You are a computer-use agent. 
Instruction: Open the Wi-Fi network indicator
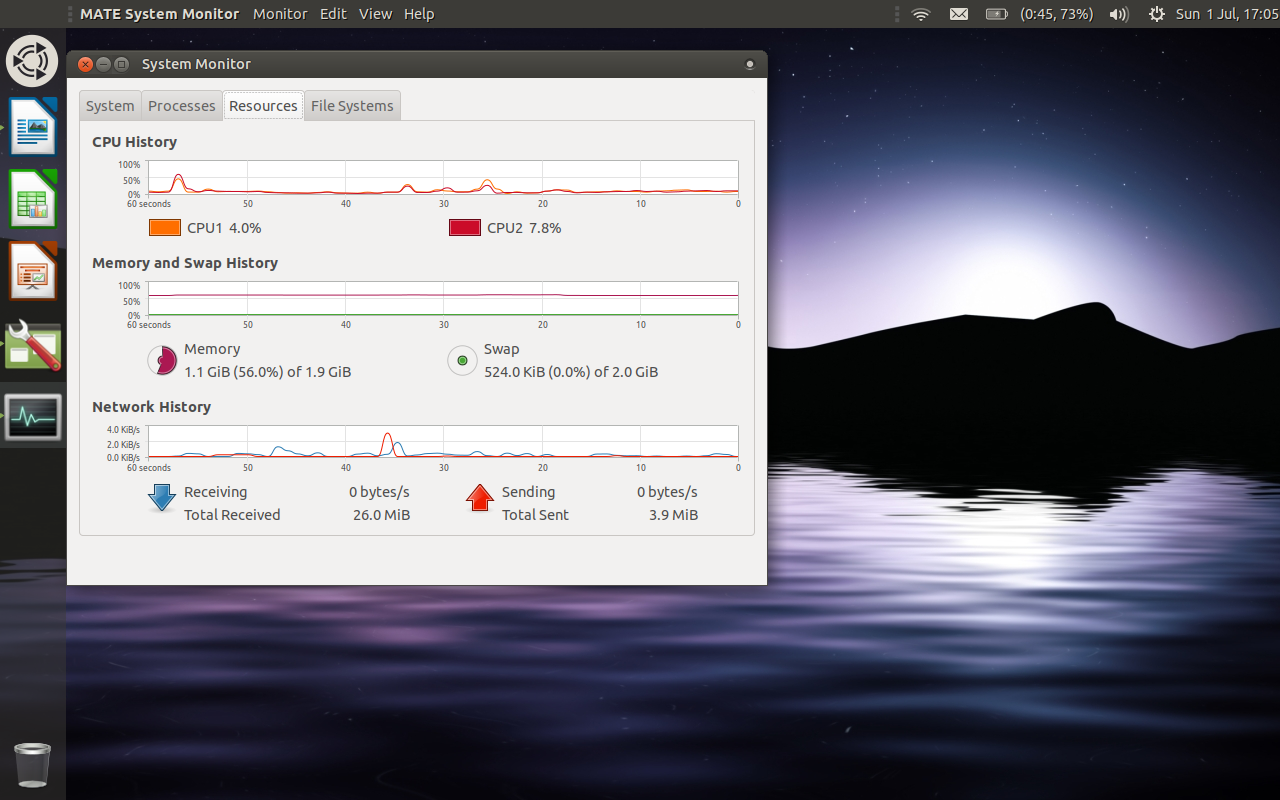pos(921,14)
